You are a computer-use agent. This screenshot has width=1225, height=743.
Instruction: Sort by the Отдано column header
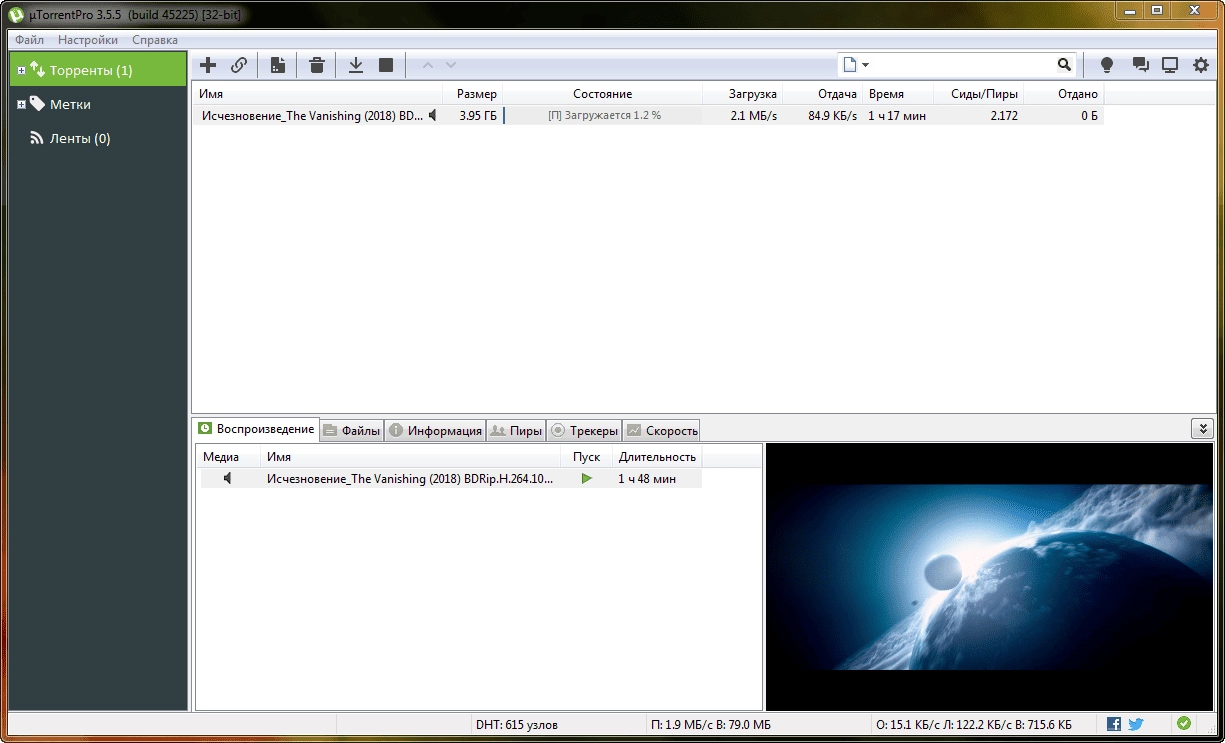[x=1064, y=94]
